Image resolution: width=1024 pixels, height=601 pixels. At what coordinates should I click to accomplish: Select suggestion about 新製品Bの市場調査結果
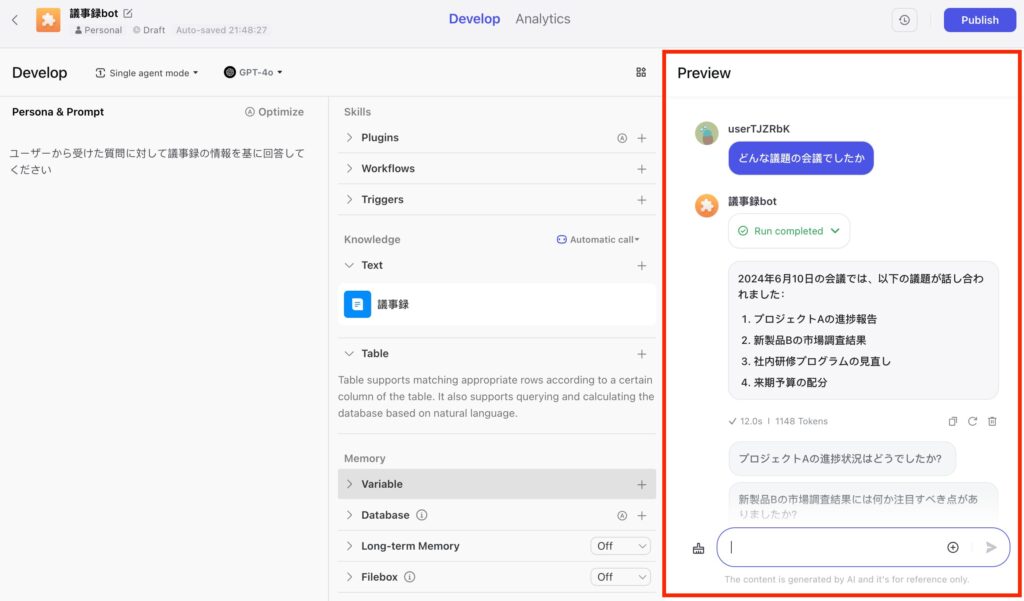pyautogui.click(x=863, y=504)
